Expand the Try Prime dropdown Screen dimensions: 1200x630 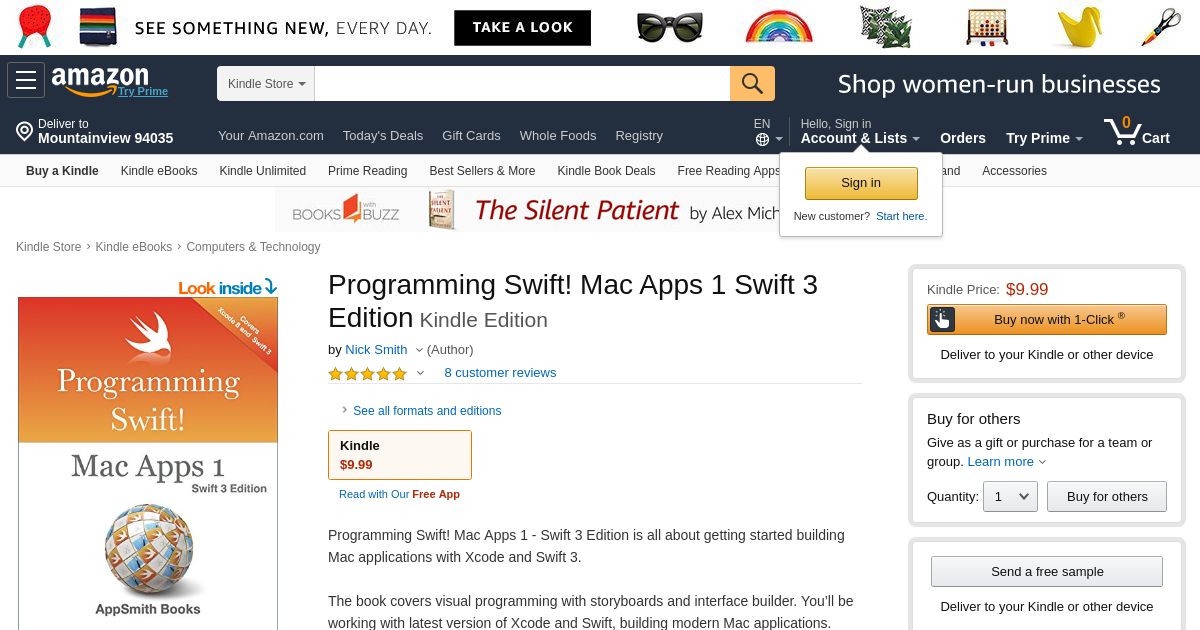tap(1044, 138)
